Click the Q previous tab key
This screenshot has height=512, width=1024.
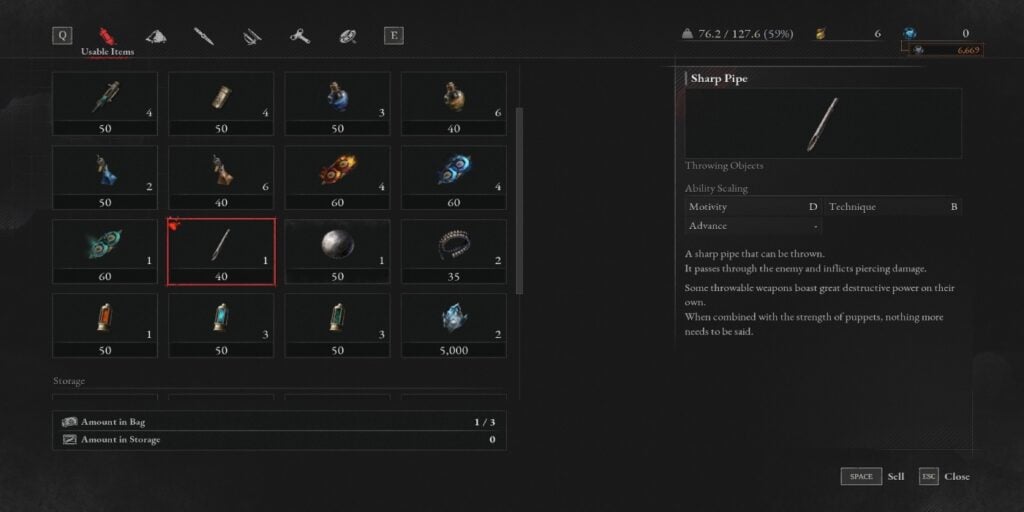62,36
